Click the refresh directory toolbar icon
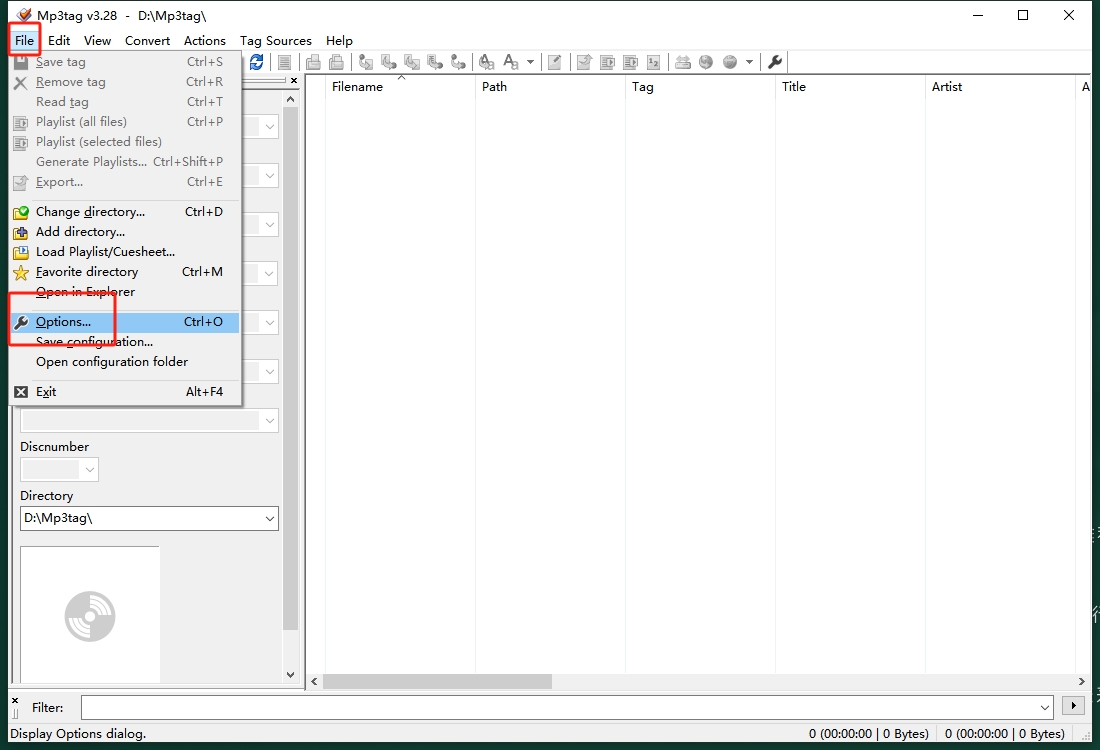Screen dimensions: 1100x750 [x=257, y=62]
